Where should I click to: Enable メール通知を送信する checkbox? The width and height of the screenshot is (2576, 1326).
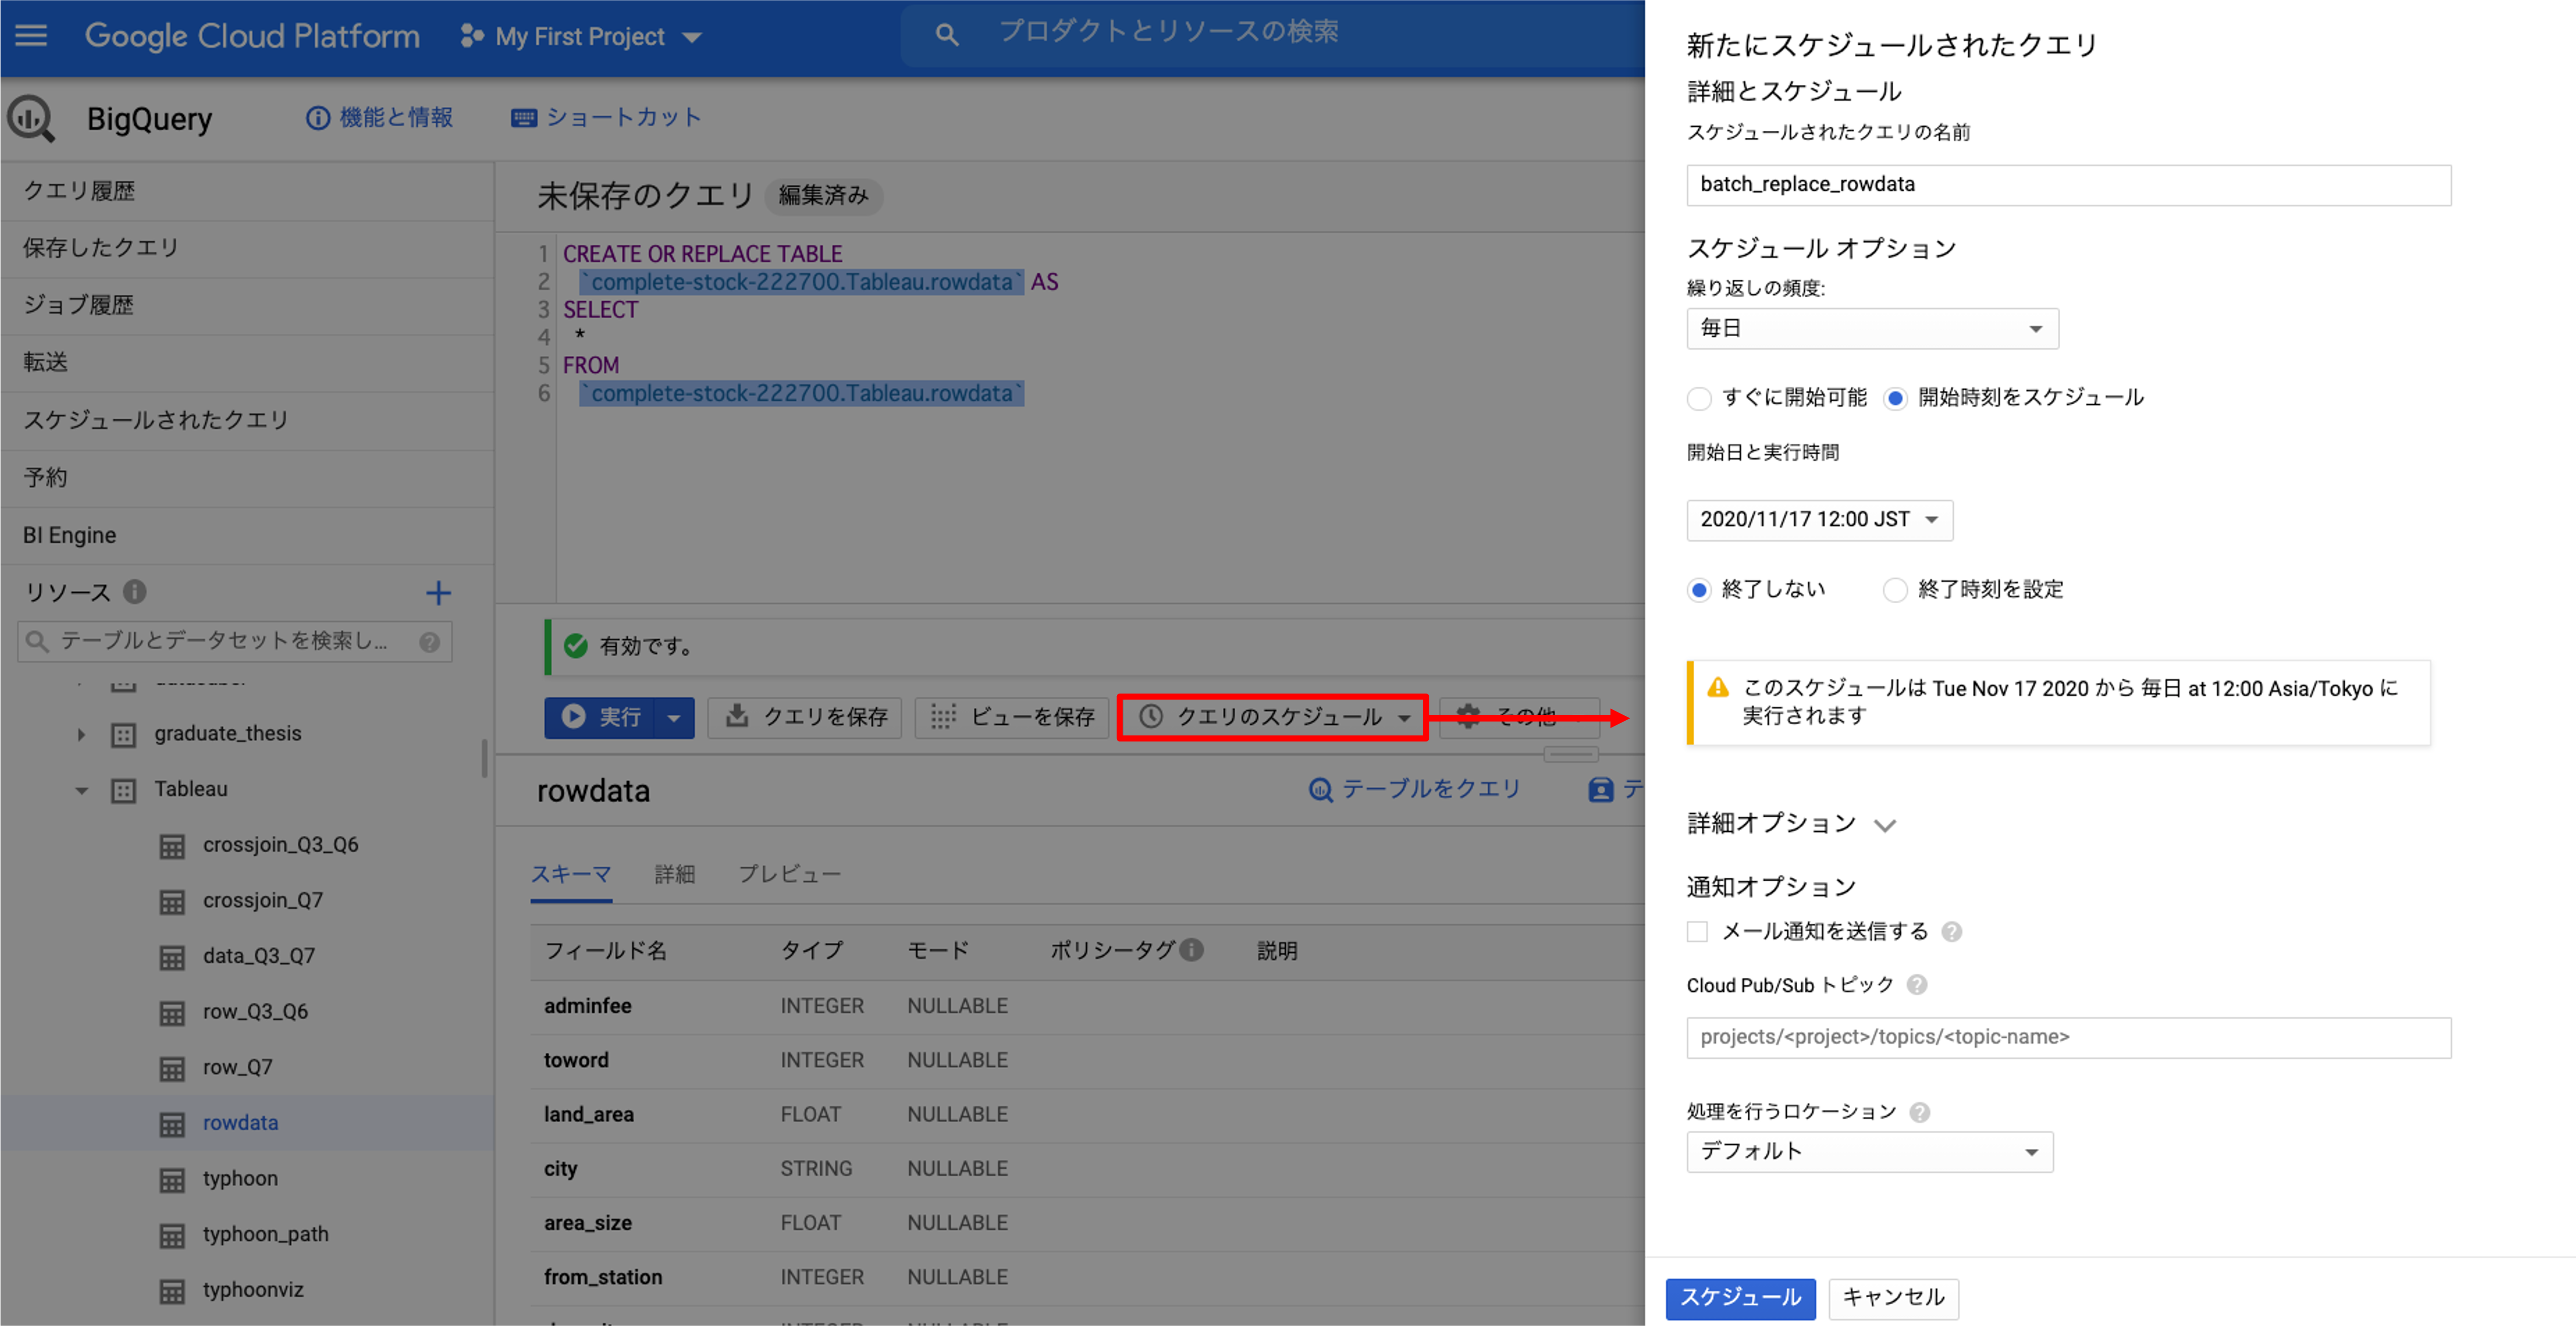(1697, 932)
